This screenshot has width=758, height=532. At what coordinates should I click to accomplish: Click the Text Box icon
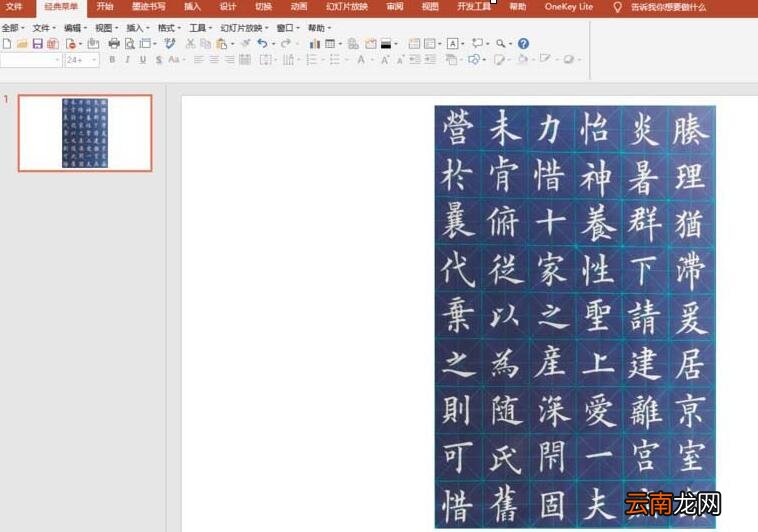(x=452, y=44)
